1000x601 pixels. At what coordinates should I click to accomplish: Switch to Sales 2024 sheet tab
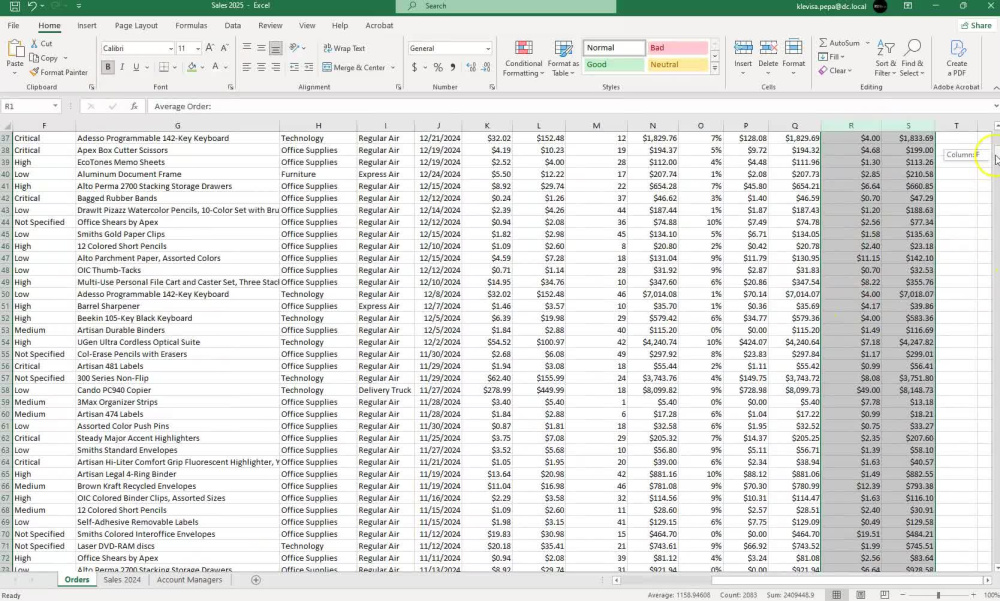[122, 580]
